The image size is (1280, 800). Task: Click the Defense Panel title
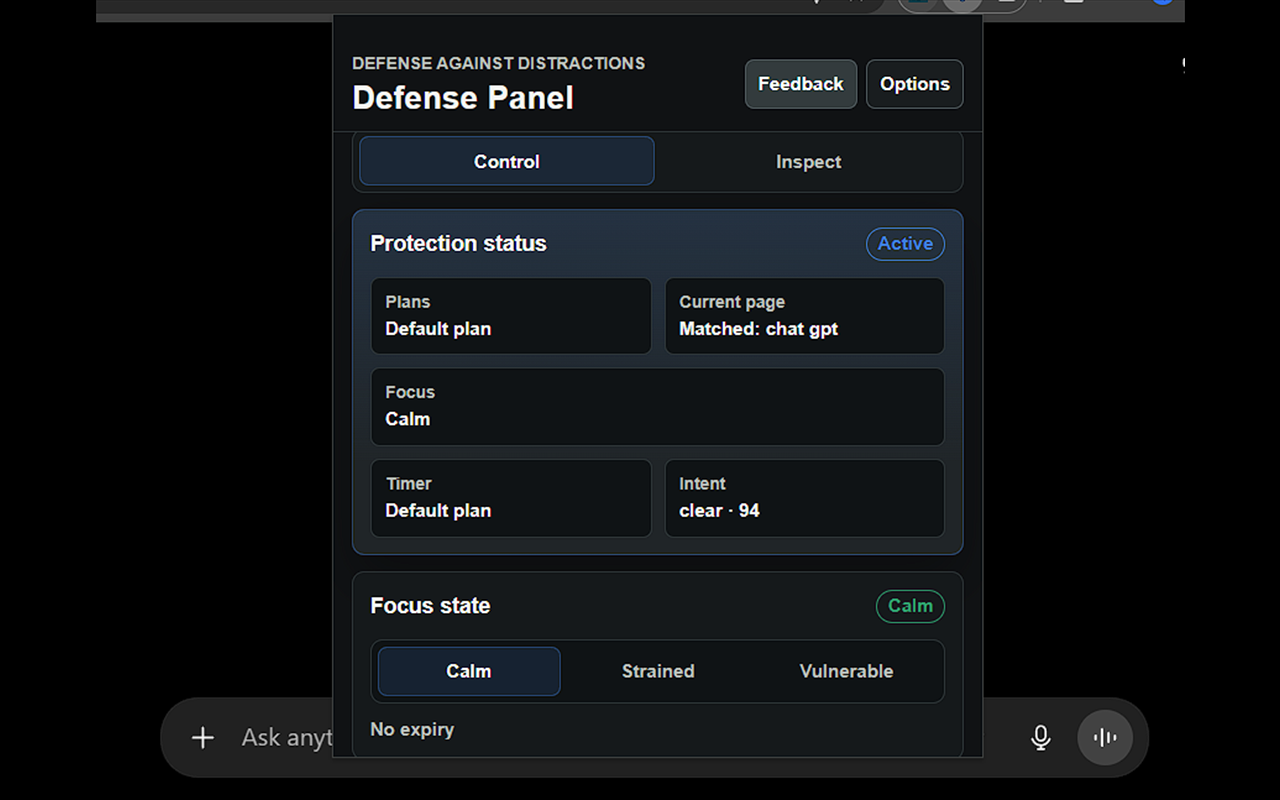point(463,98)
